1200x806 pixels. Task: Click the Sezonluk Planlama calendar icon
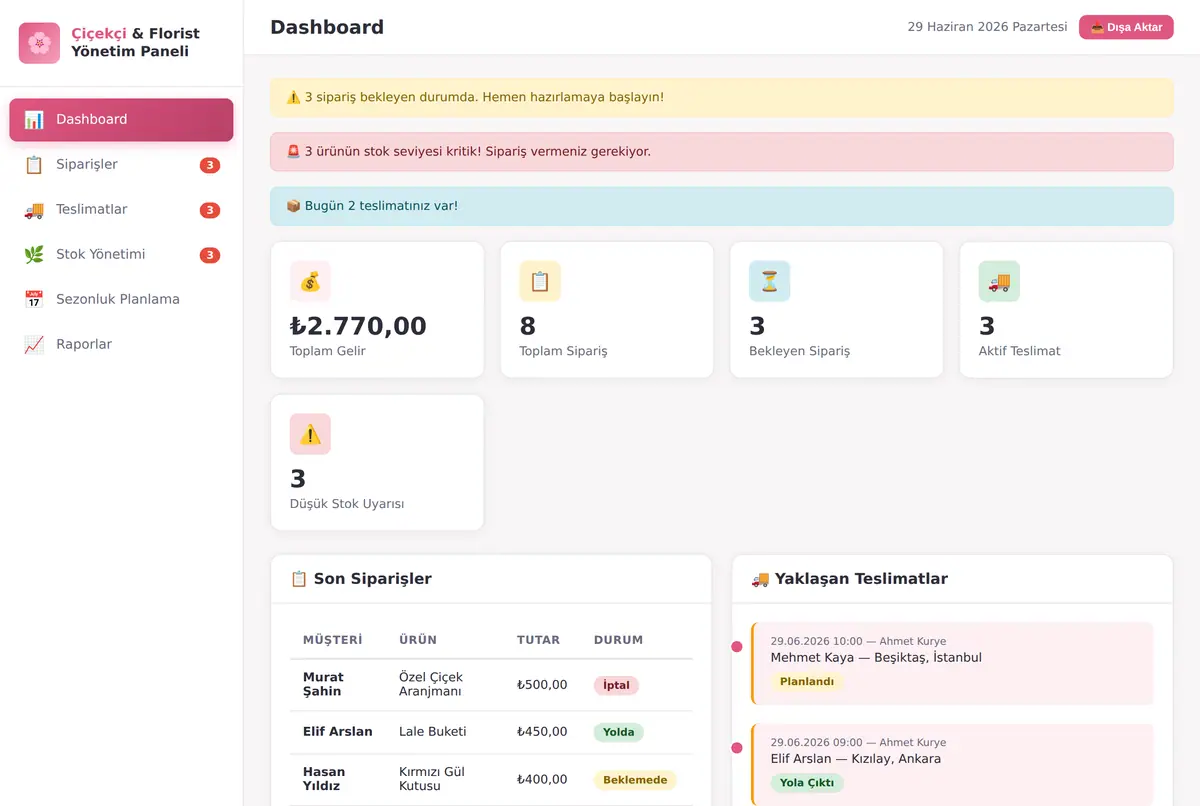34,300
